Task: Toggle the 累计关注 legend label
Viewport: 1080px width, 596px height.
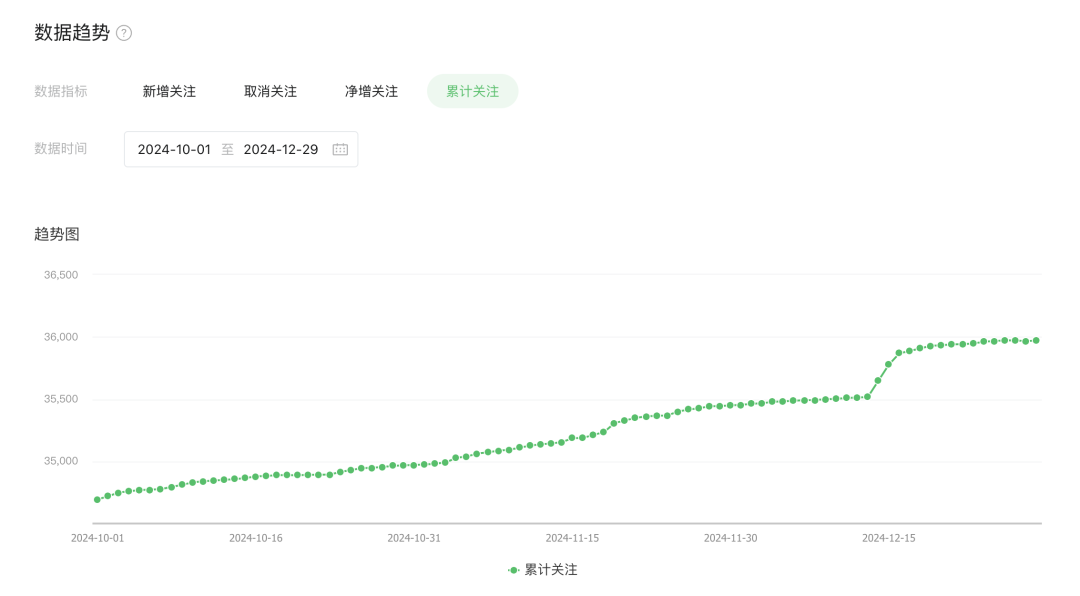Action: pyautogui.click(x=551, y=570)
